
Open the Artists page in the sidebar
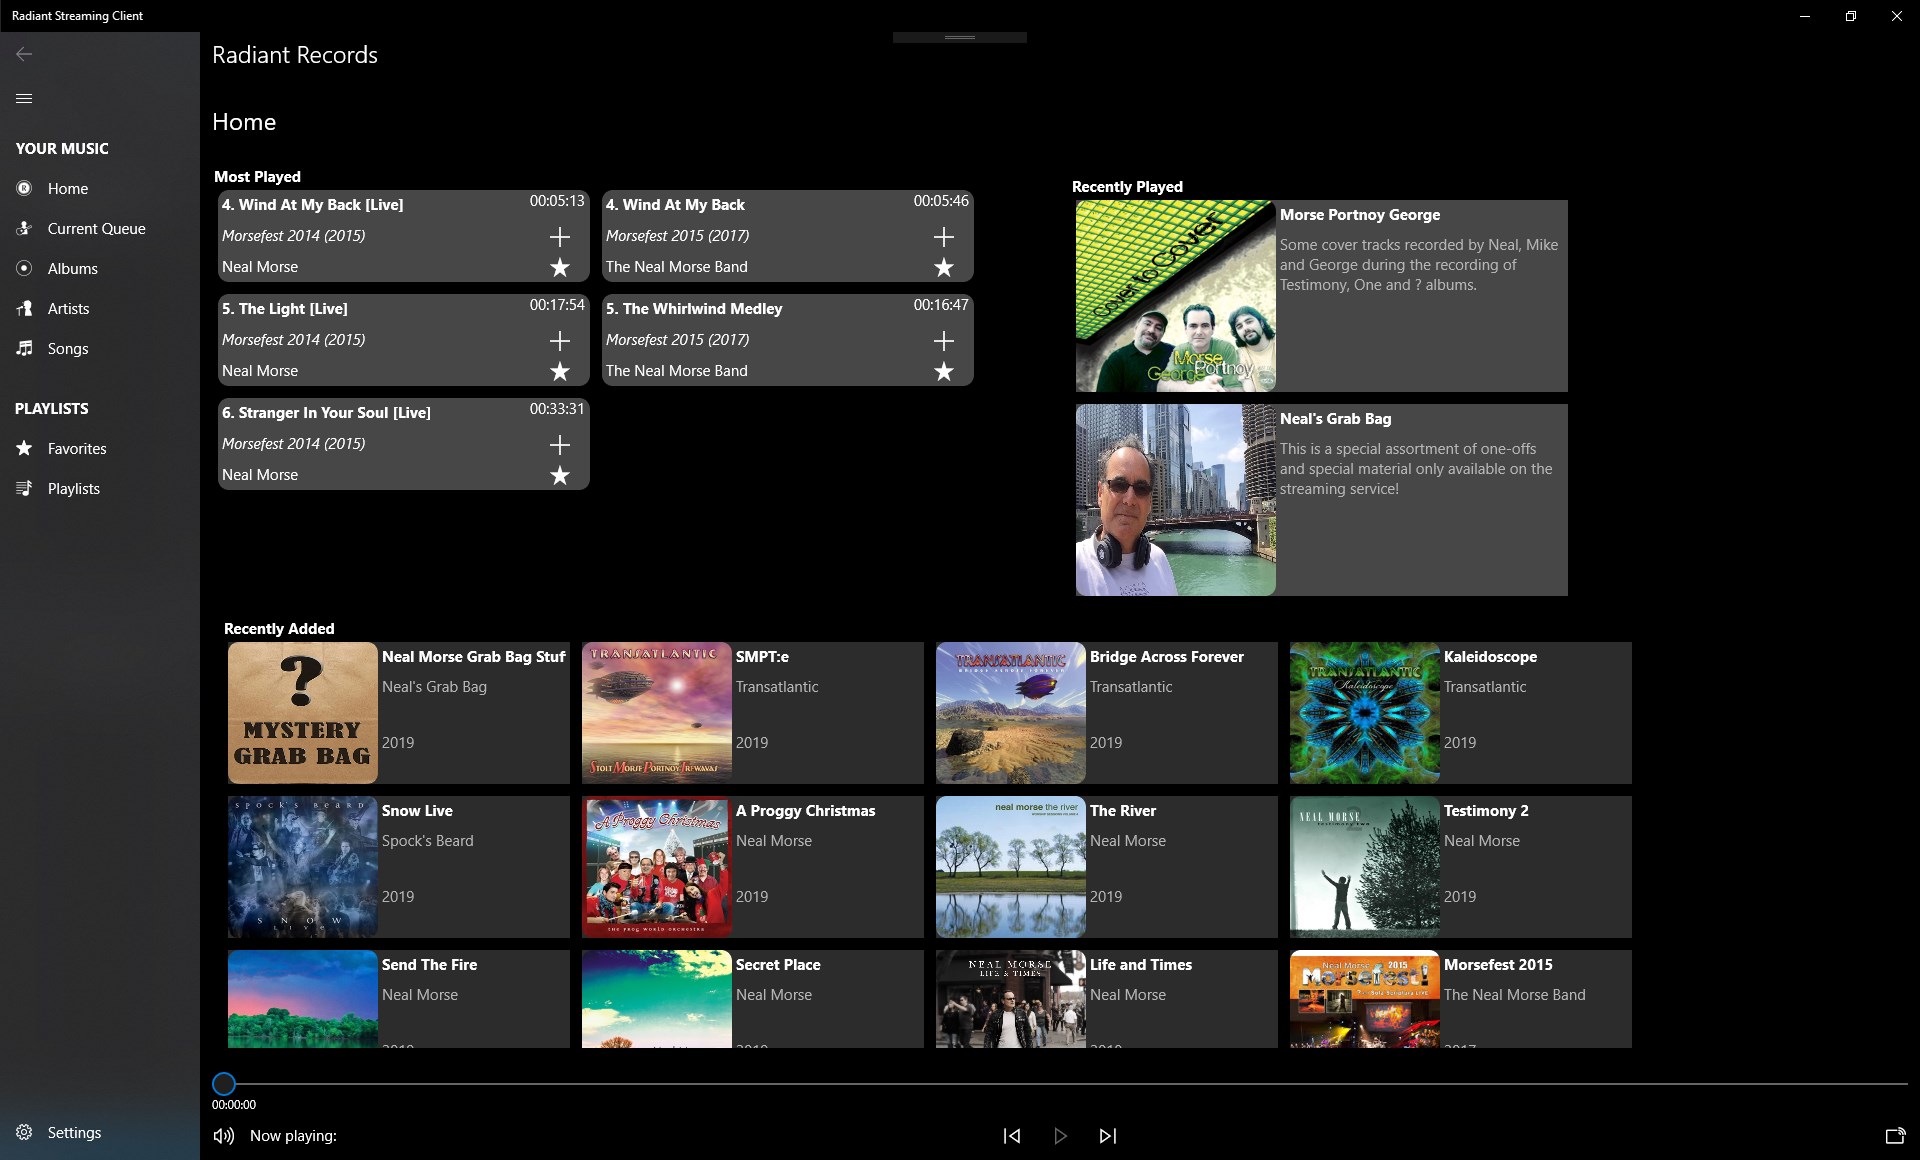pyautogui.click(x=68, y=309)
